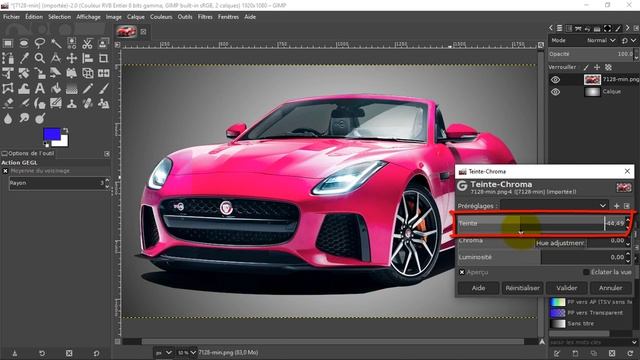640x360 pixels.
Task: Select the Pencil tool
Action: click(x=87, y=89)
